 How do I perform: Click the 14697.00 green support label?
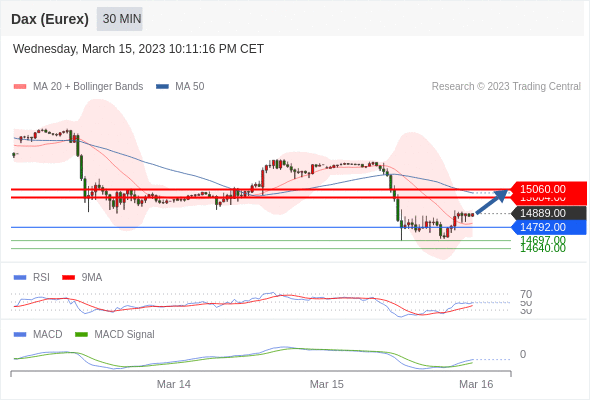[x=543, y=240]
